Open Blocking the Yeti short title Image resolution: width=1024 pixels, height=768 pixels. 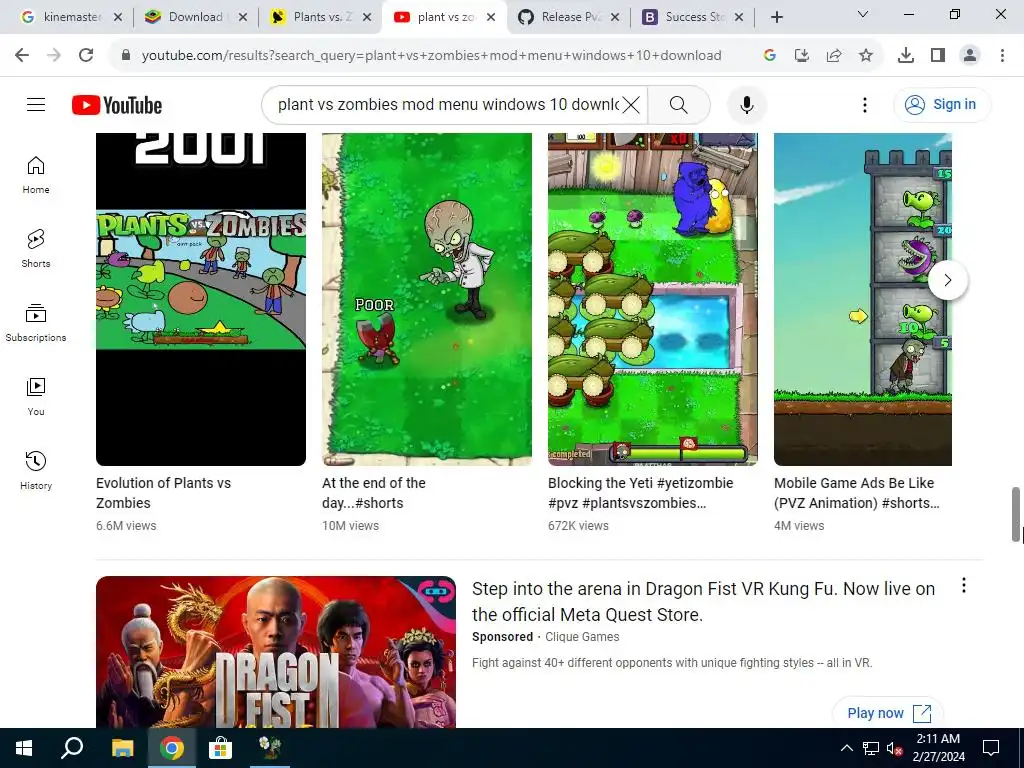[641, 493]
